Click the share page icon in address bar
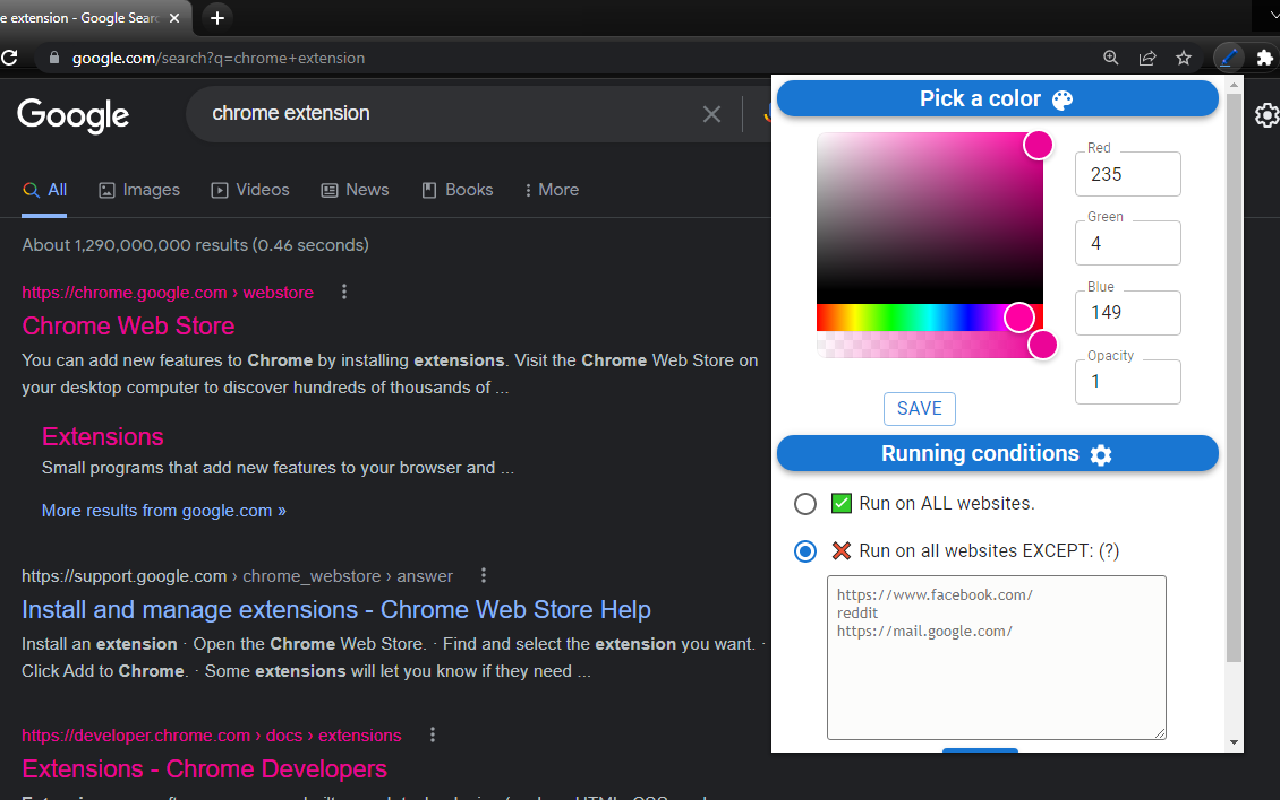This screenshot has width=1280, height=800. click(x=1148, y=58)
